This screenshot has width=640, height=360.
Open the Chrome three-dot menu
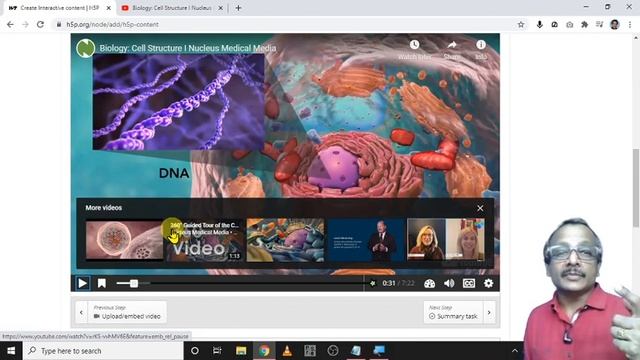(630, 24)
